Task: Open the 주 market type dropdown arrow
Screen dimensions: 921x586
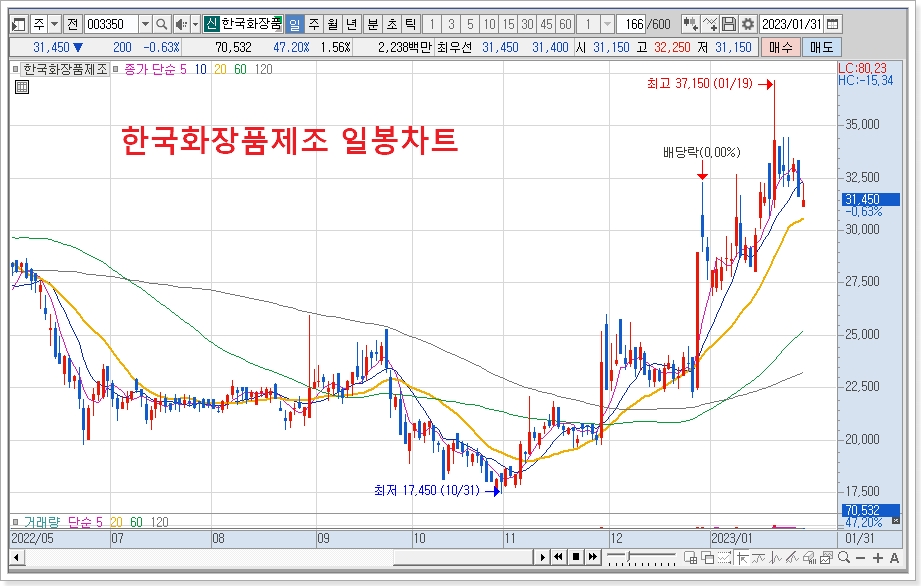Action: (x=55, y=24)
